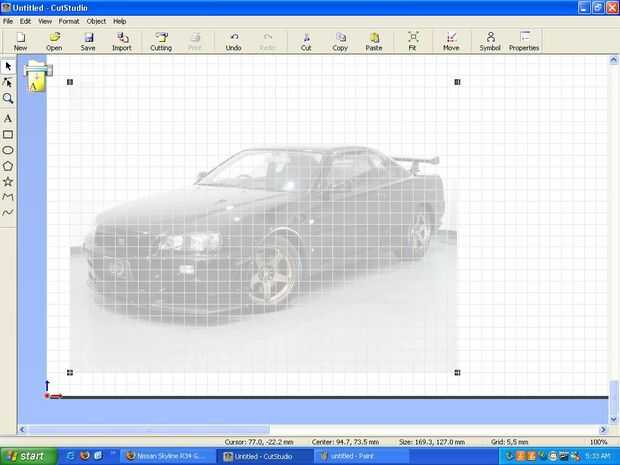Click the bottom-left selection handle of image

coord(70,372)
